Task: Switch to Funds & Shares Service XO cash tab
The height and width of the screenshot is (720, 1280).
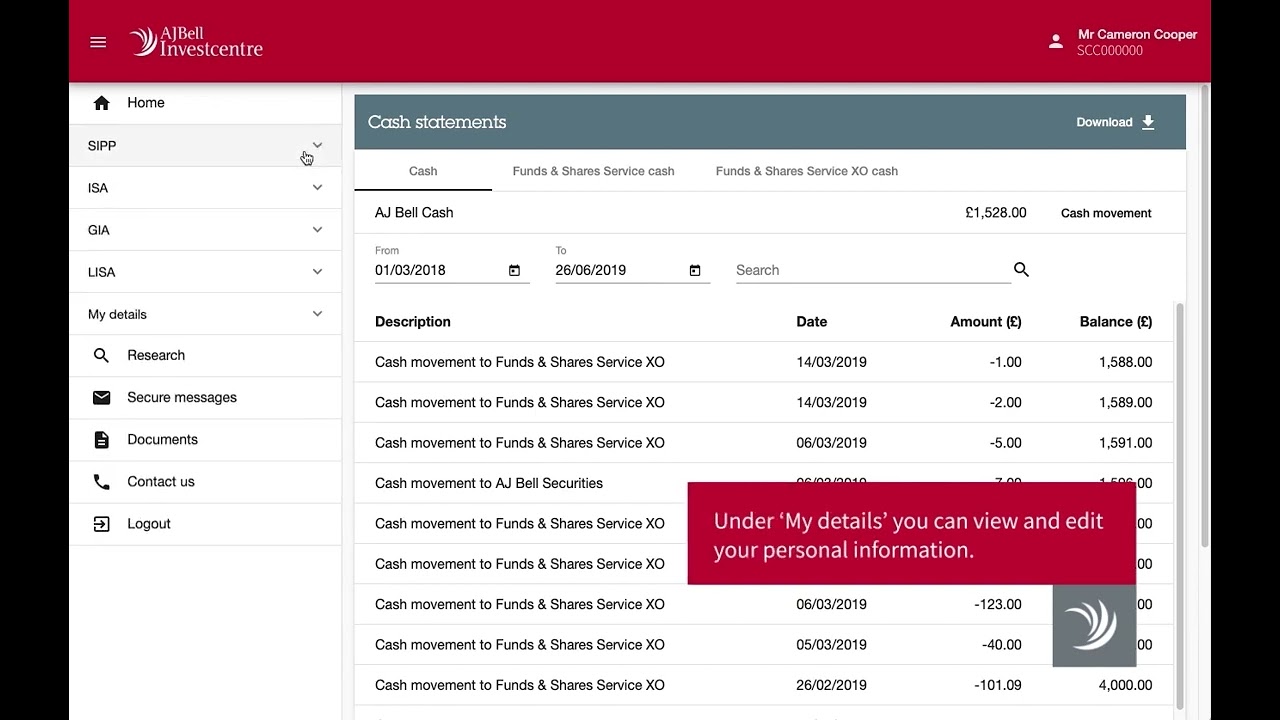Action: click(806, 171)
